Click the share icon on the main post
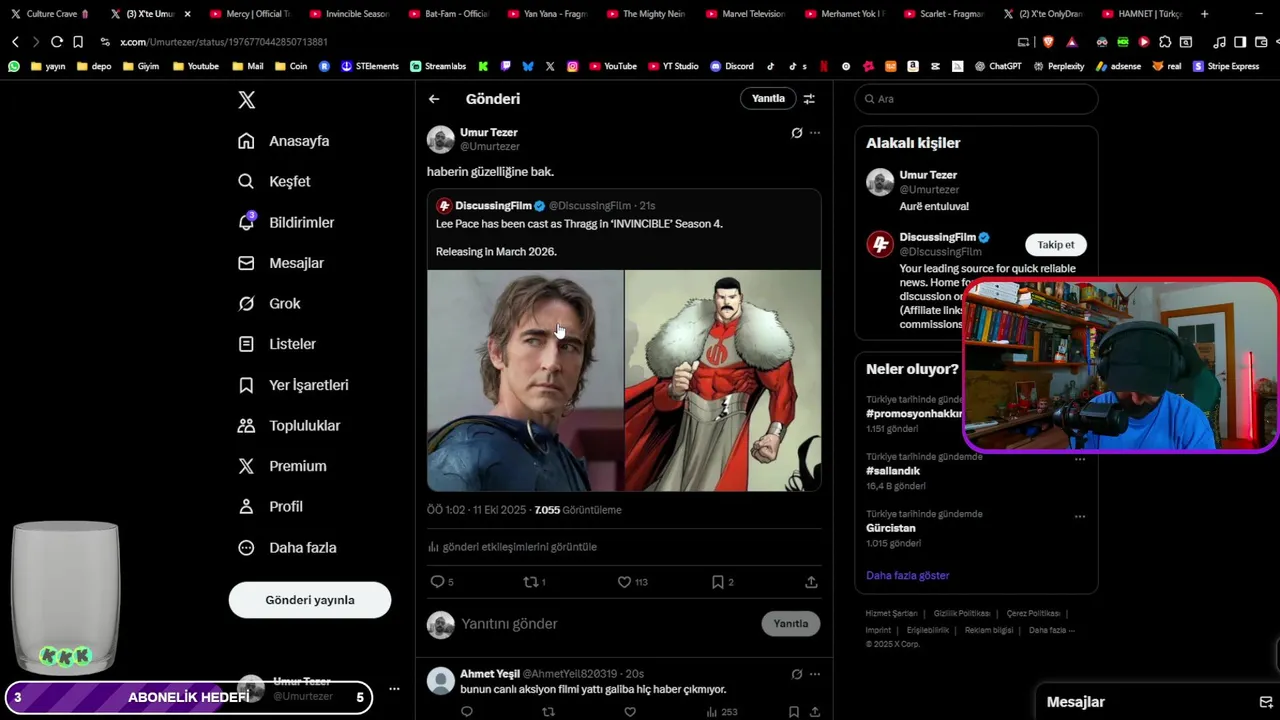 tap(811, 582)
